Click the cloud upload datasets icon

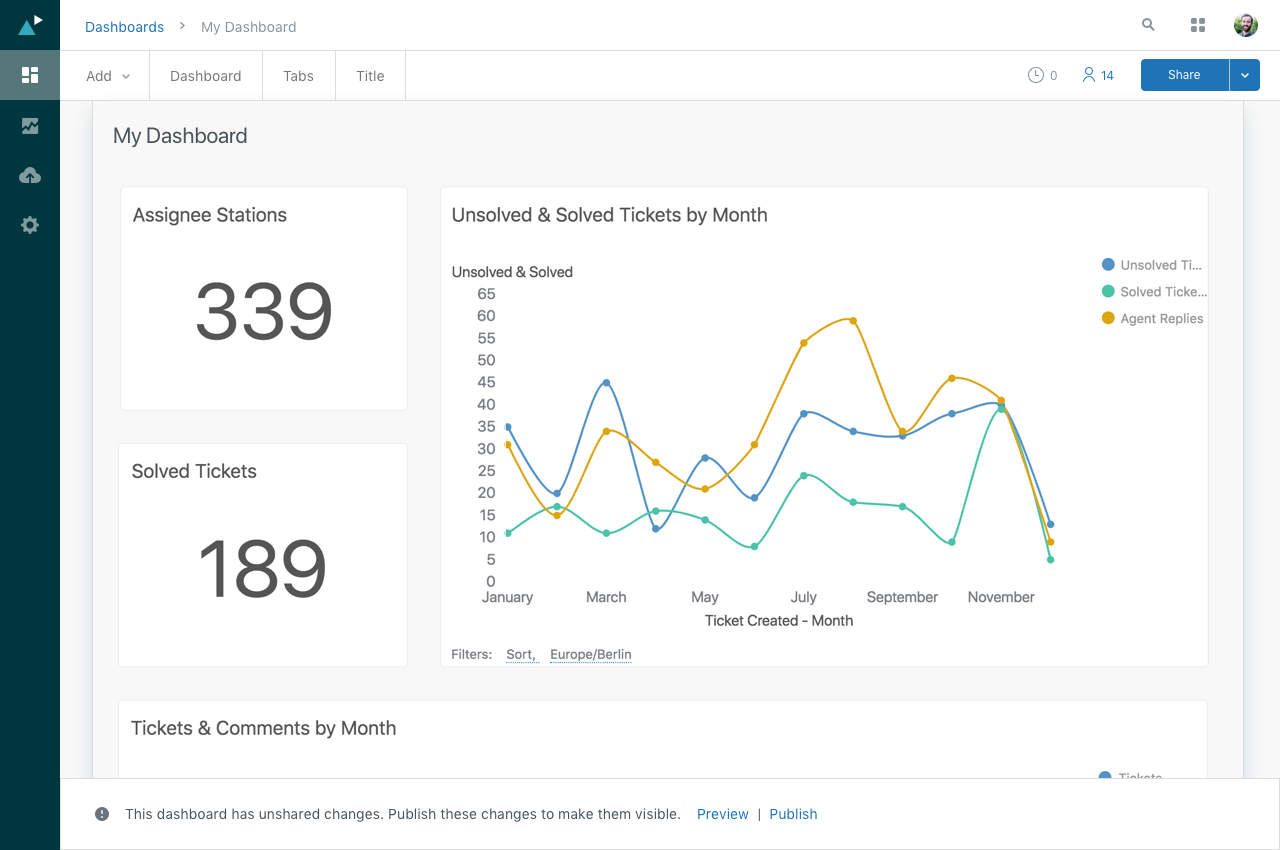(x=30, y=176)
